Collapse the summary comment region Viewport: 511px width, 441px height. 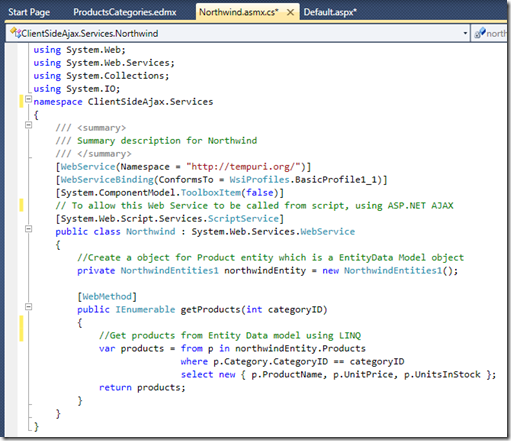(28, 125)
